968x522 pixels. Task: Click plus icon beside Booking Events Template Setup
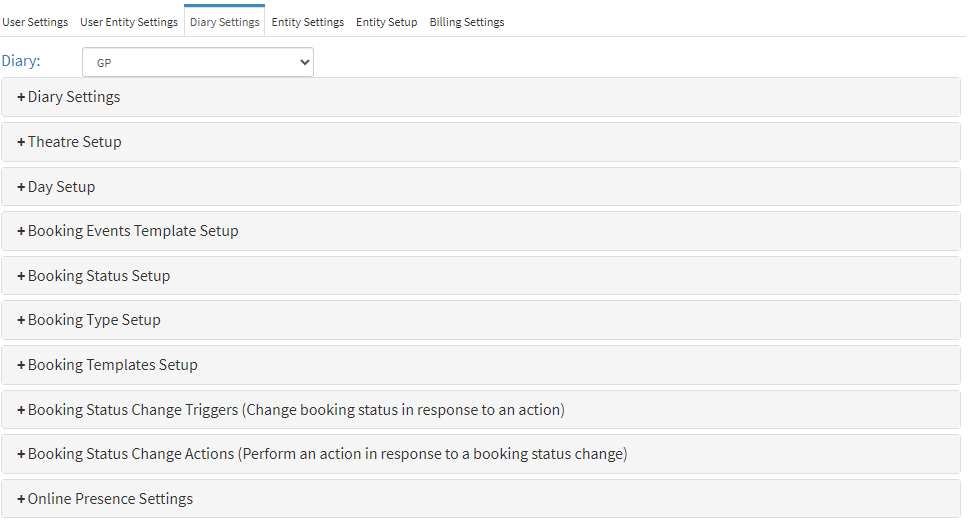(x=21, y=231)
